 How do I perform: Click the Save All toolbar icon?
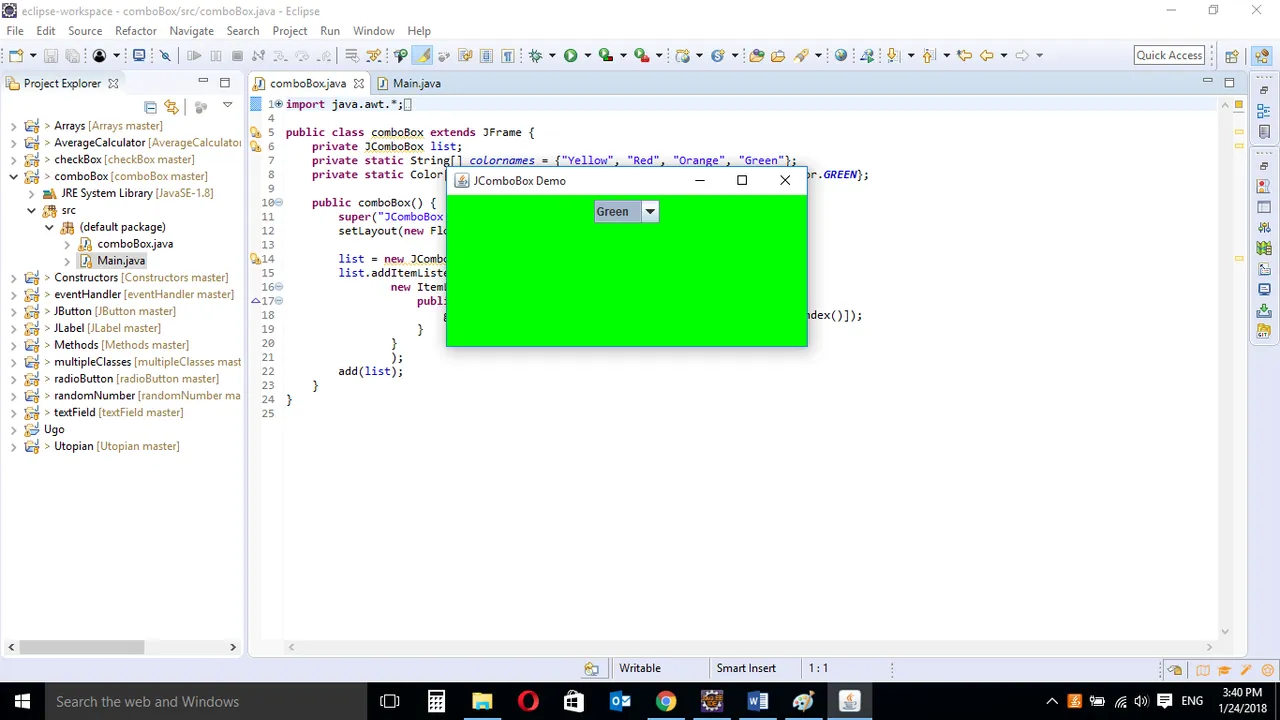click(x=72, y=56)
